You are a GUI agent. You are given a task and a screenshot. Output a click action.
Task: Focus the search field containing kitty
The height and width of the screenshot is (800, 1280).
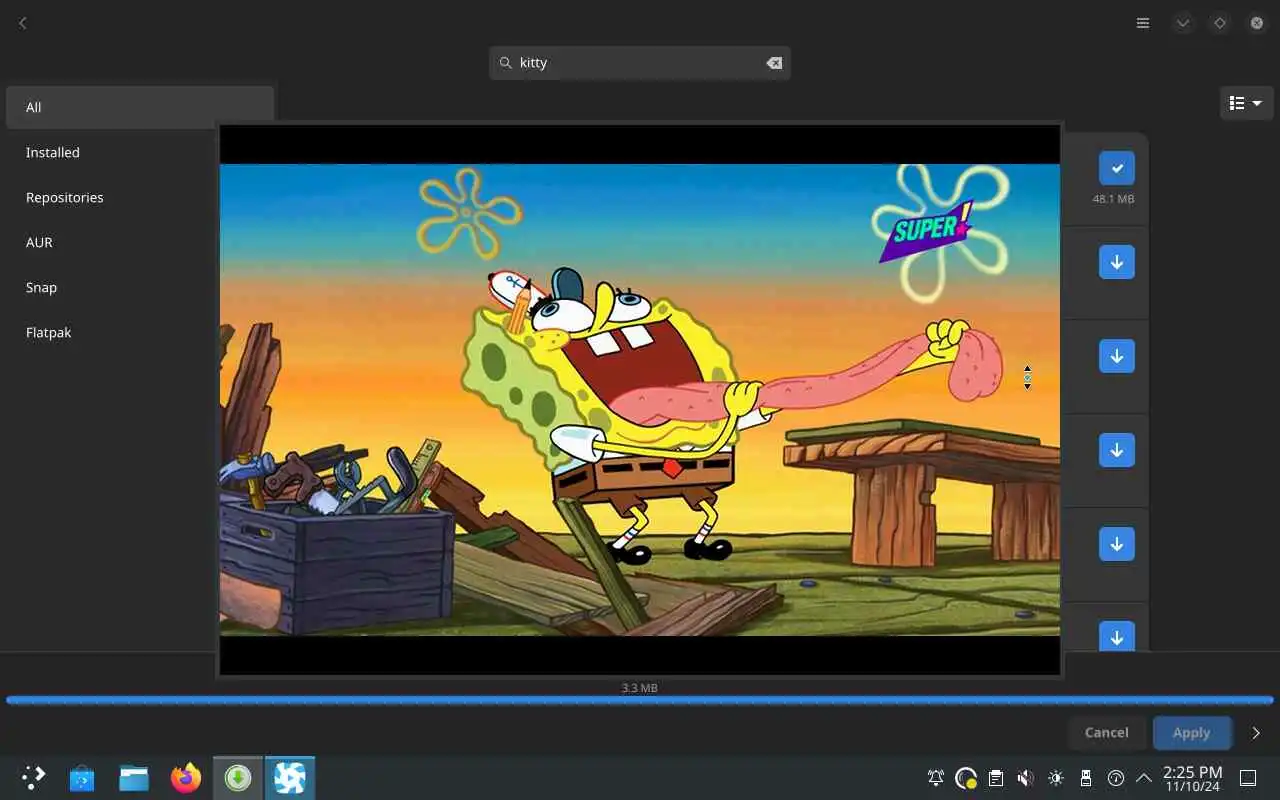640,63
